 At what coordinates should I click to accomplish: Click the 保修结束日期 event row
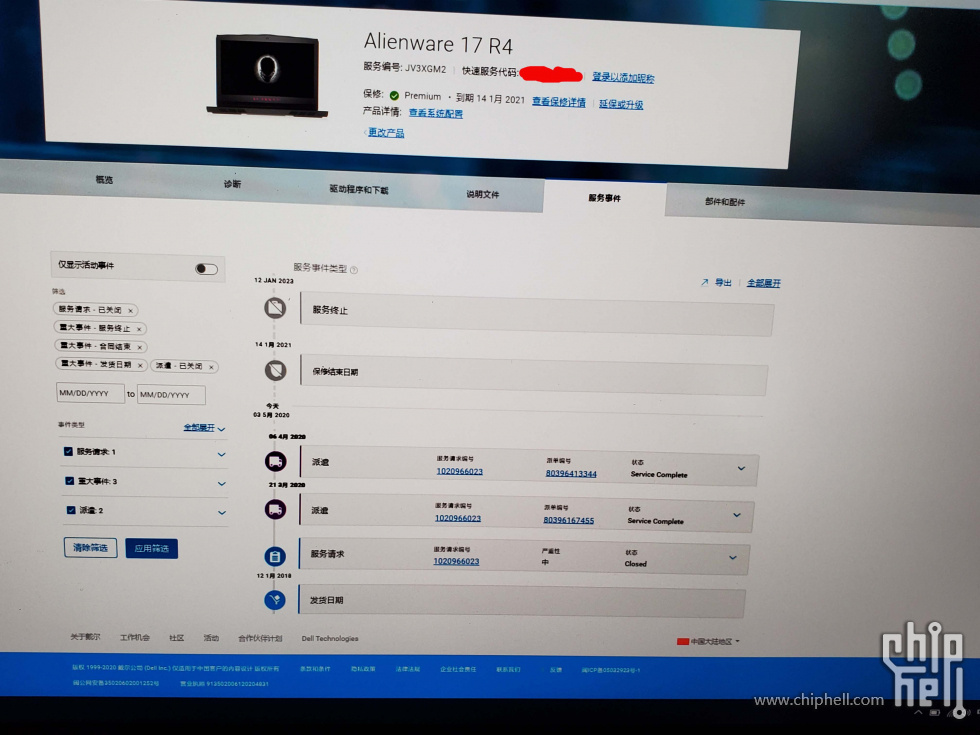[x=534, y=374]
